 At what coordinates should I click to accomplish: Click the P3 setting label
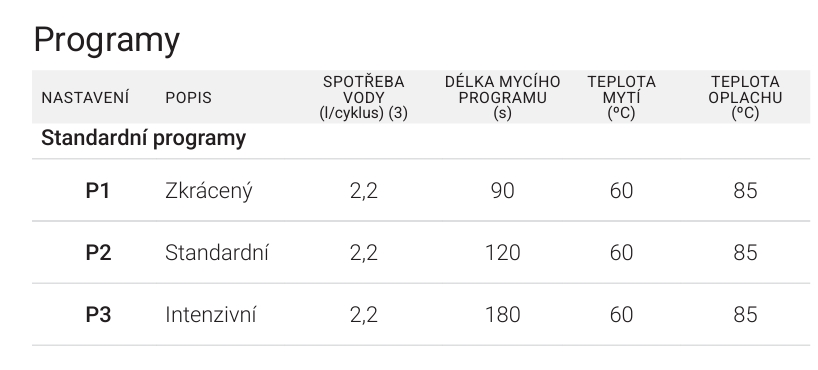pos(98,315)
